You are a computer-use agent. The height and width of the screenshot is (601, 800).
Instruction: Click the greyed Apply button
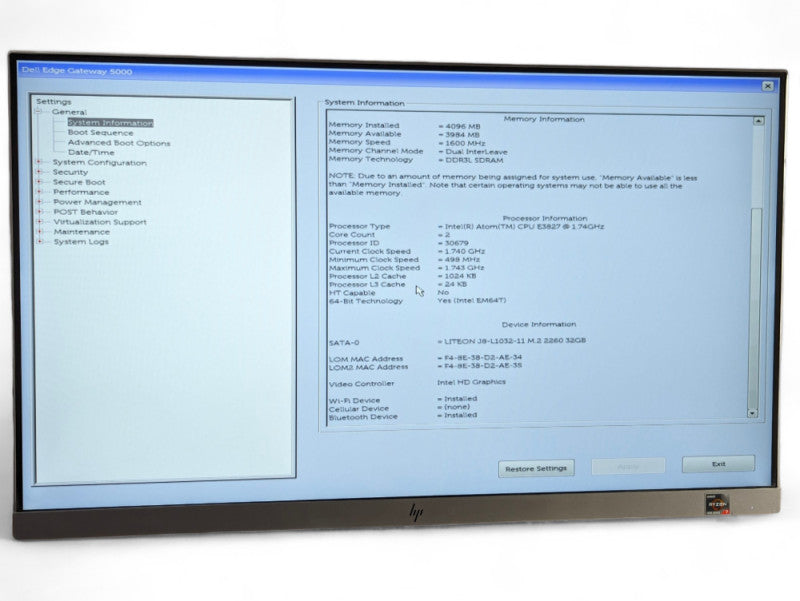(628, 466)
